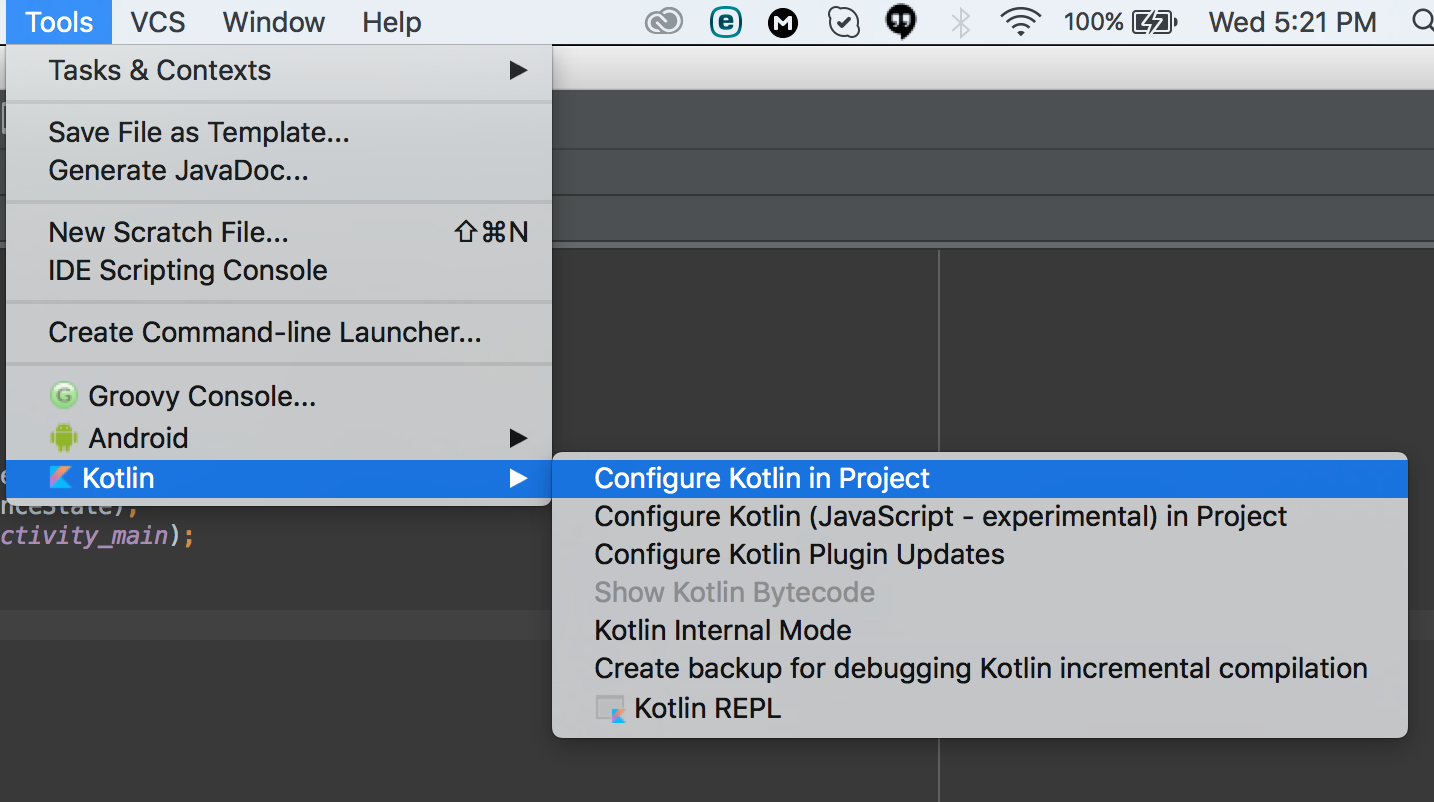The width and height of the screenshot is (1434, 802).
Task: Select Create Command-line Launcher...
Action: click(279, 332)
